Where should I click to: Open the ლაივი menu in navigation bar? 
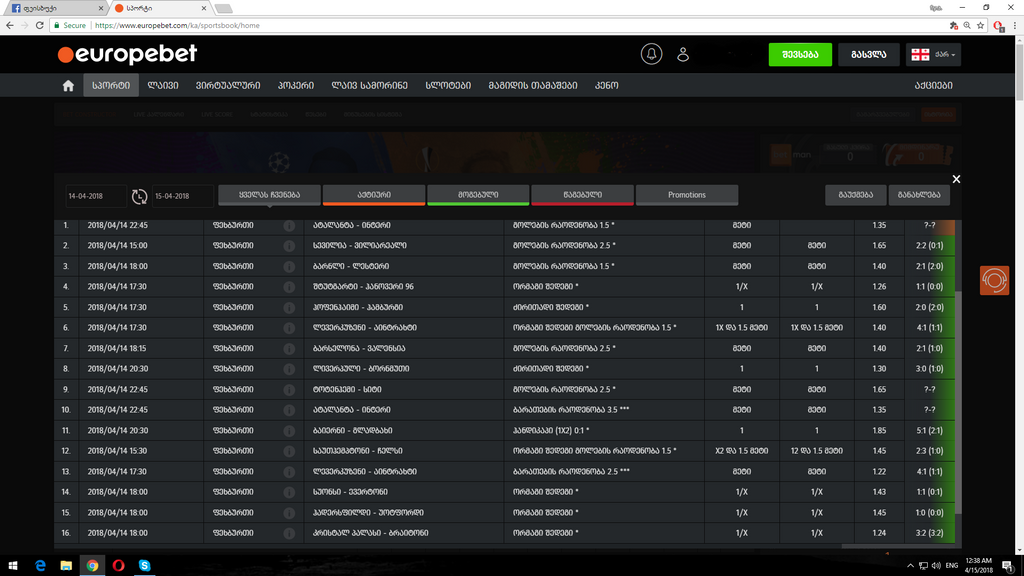point(163,86)
